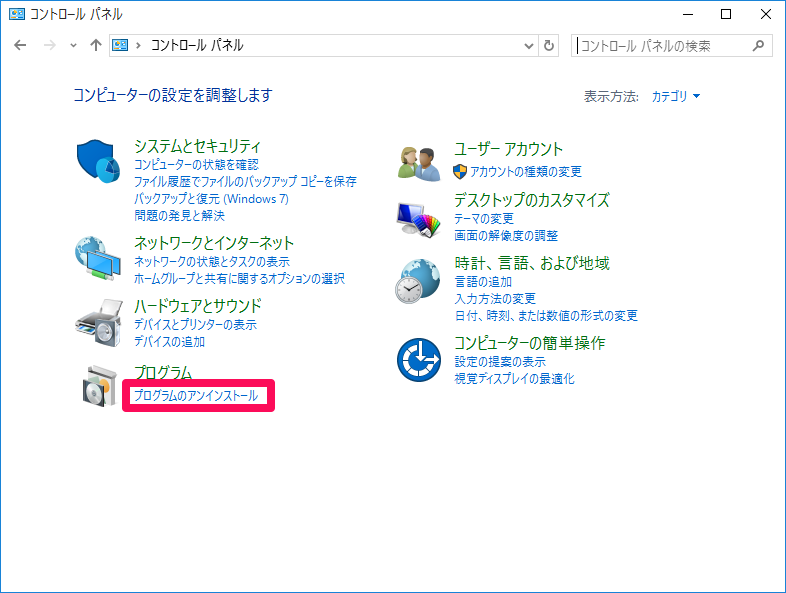
Task: Click デバイスとプリンターの表示 link
Action: 195,325
